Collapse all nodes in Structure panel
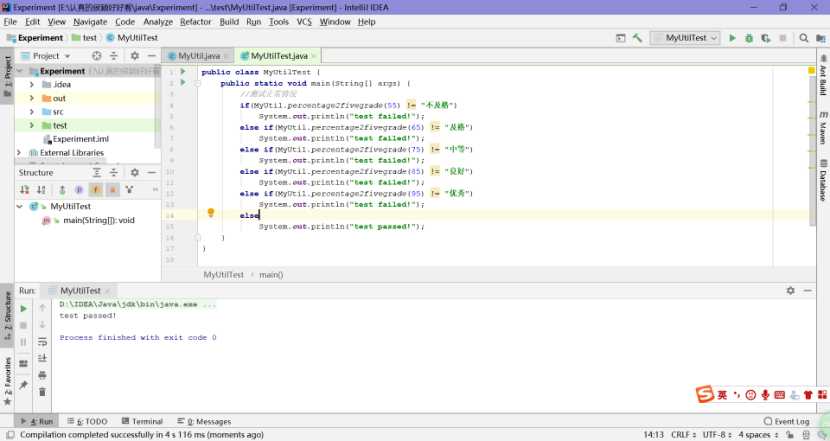Image resolution: width=830 pixels, height=441 pixels. click(x=113, y=173)
